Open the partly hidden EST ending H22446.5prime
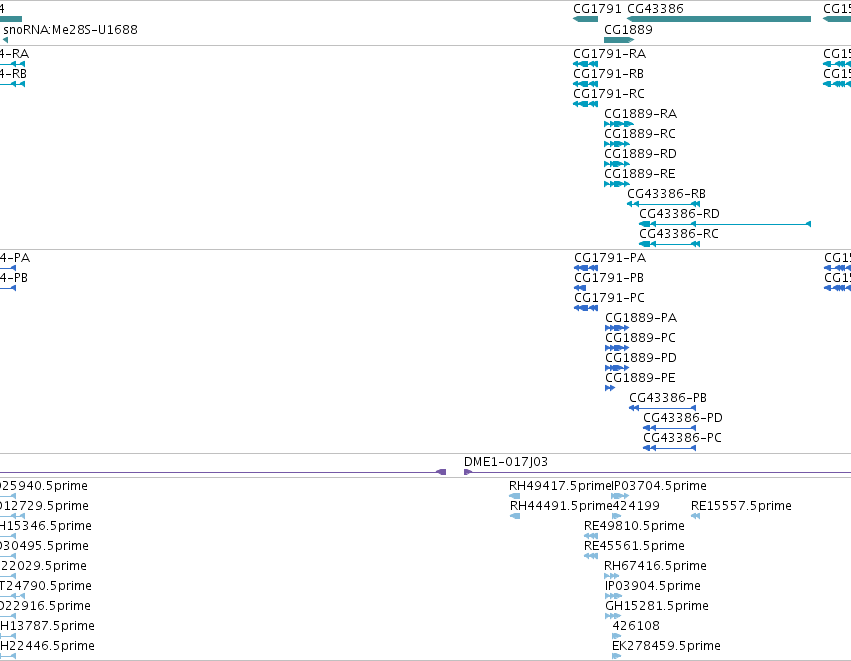The width and height of the screenshot is (851, 661). tap(47, 646)
